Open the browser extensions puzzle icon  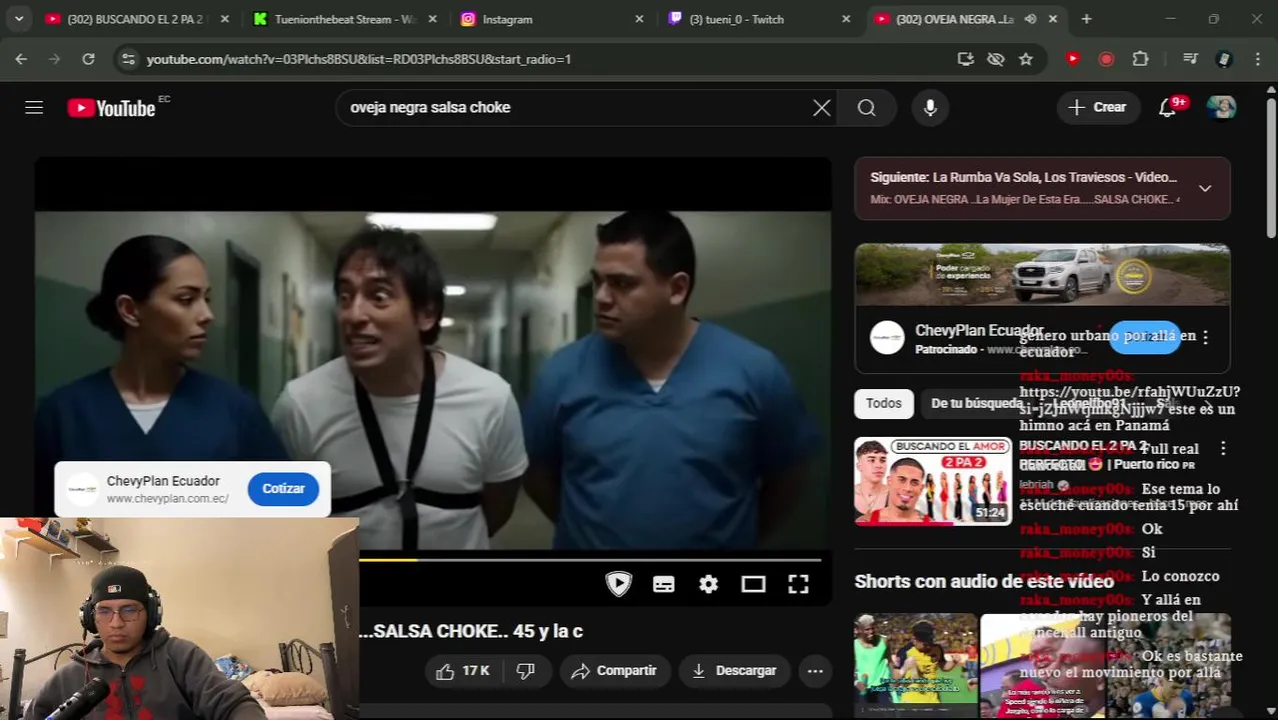[x=1140, y=59]
